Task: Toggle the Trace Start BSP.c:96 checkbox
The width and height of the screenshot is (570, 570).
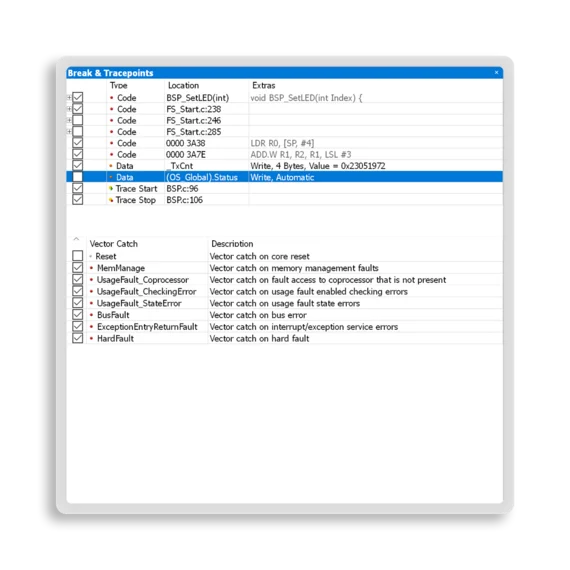Action: [77, 188]
